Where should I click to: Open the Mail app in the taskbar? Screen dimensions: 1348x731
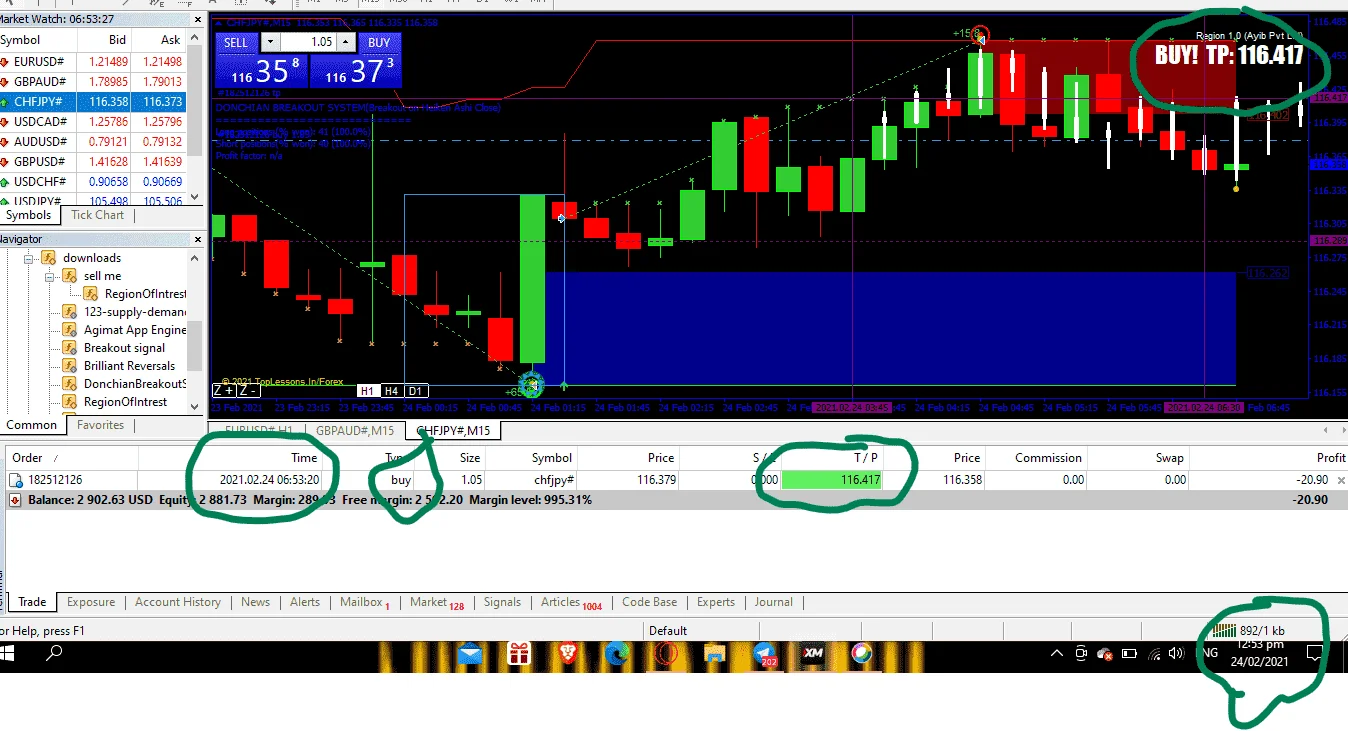[470, 655]
